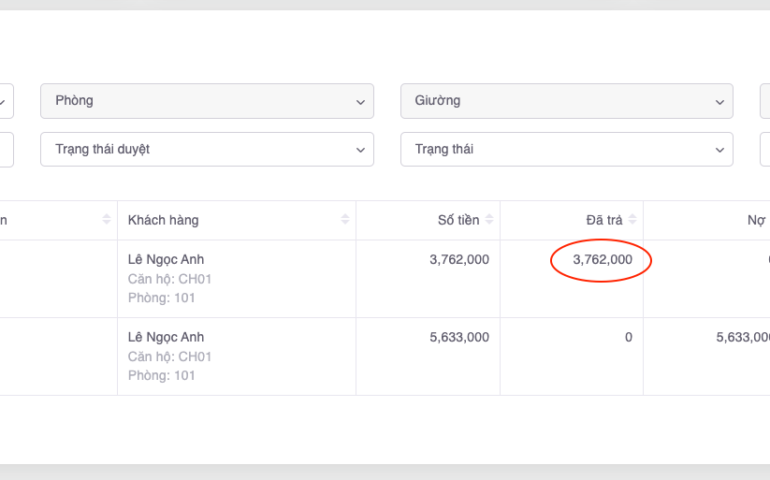Click the Nợ column header

pos(756,219)
